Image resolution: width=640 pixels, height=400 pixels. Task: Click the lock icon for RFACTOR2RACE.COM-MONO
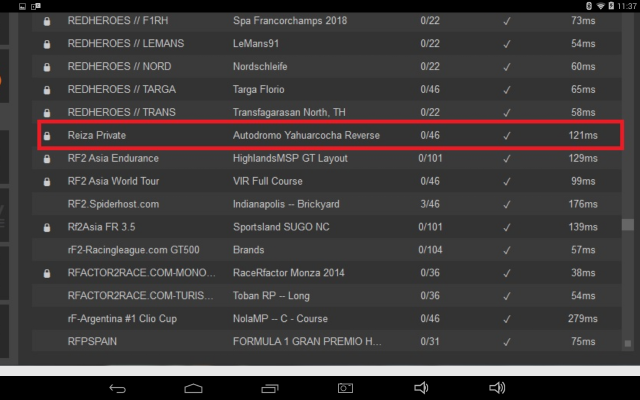click(47, 273)
